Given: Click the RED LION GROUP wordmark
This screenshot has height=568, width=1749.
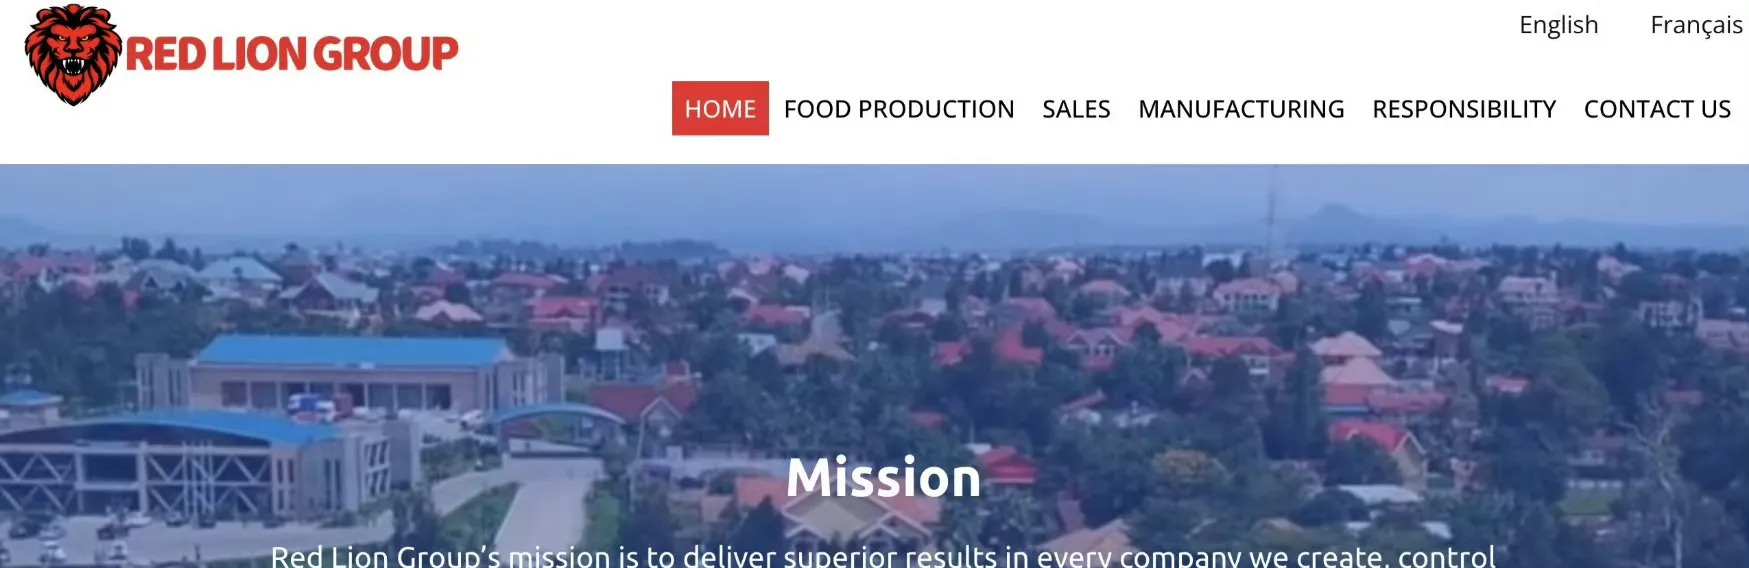Looking at the screenshot, I should pos(292,54).
